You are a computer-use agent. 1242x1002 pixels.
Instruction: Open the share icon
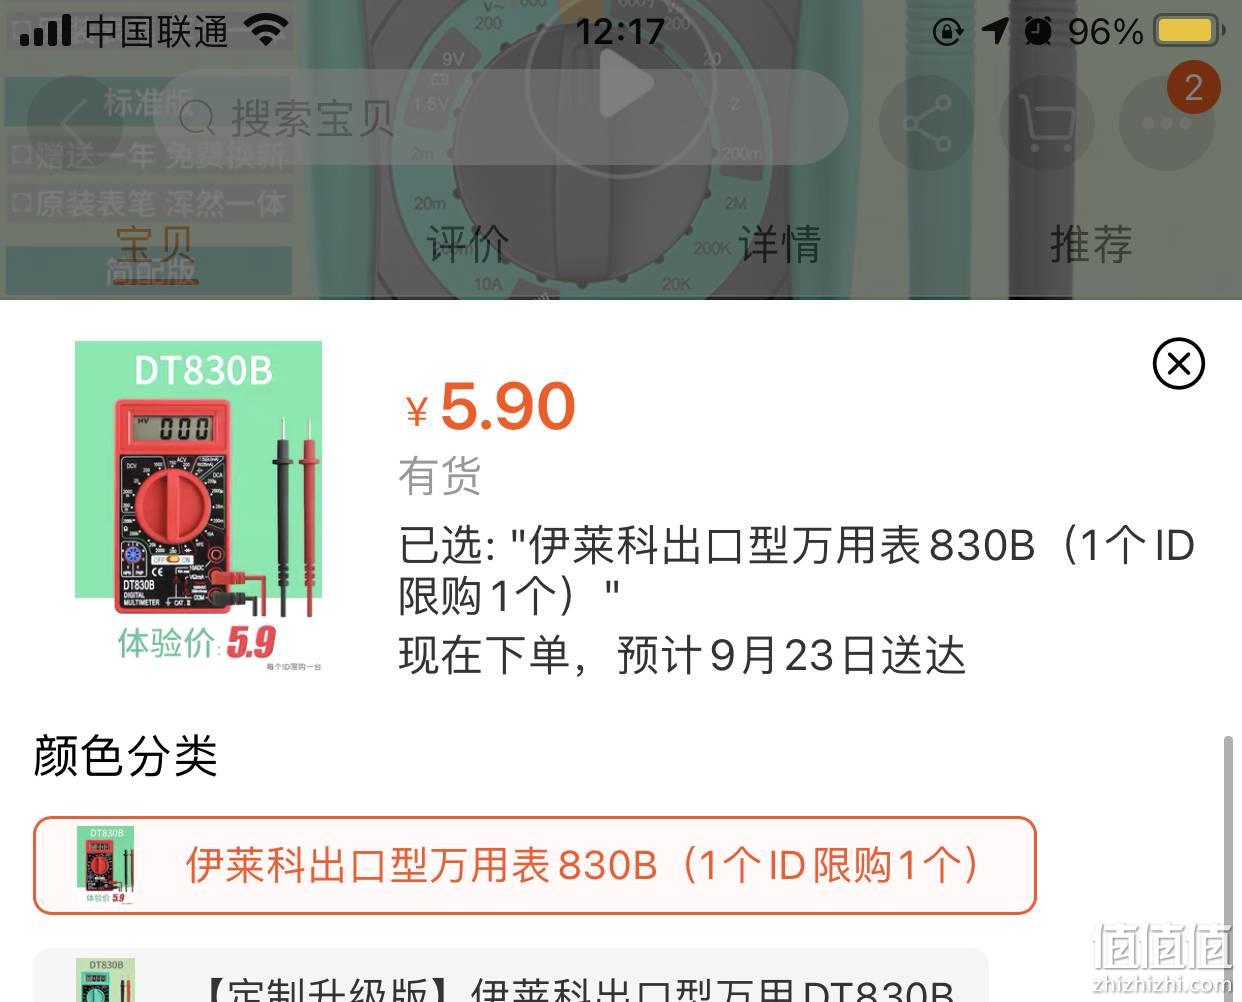coord(927,123)
